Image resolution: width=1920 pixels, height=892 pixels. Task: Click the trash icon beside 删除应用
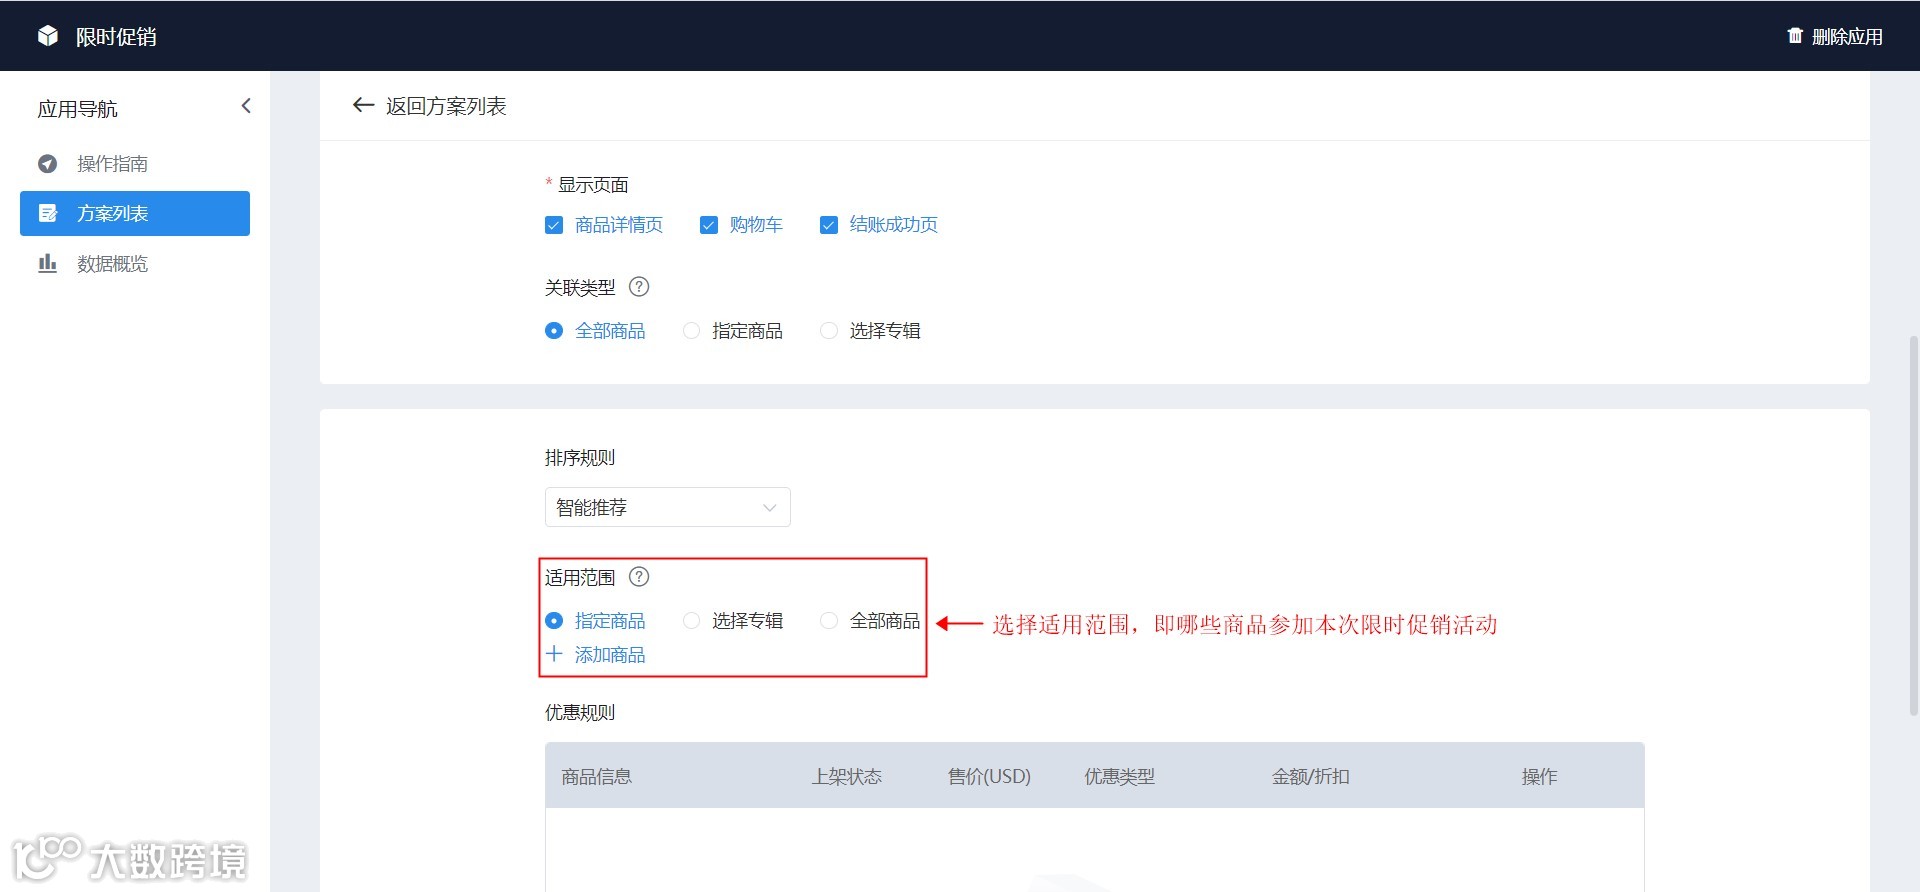coord(1795,36)
